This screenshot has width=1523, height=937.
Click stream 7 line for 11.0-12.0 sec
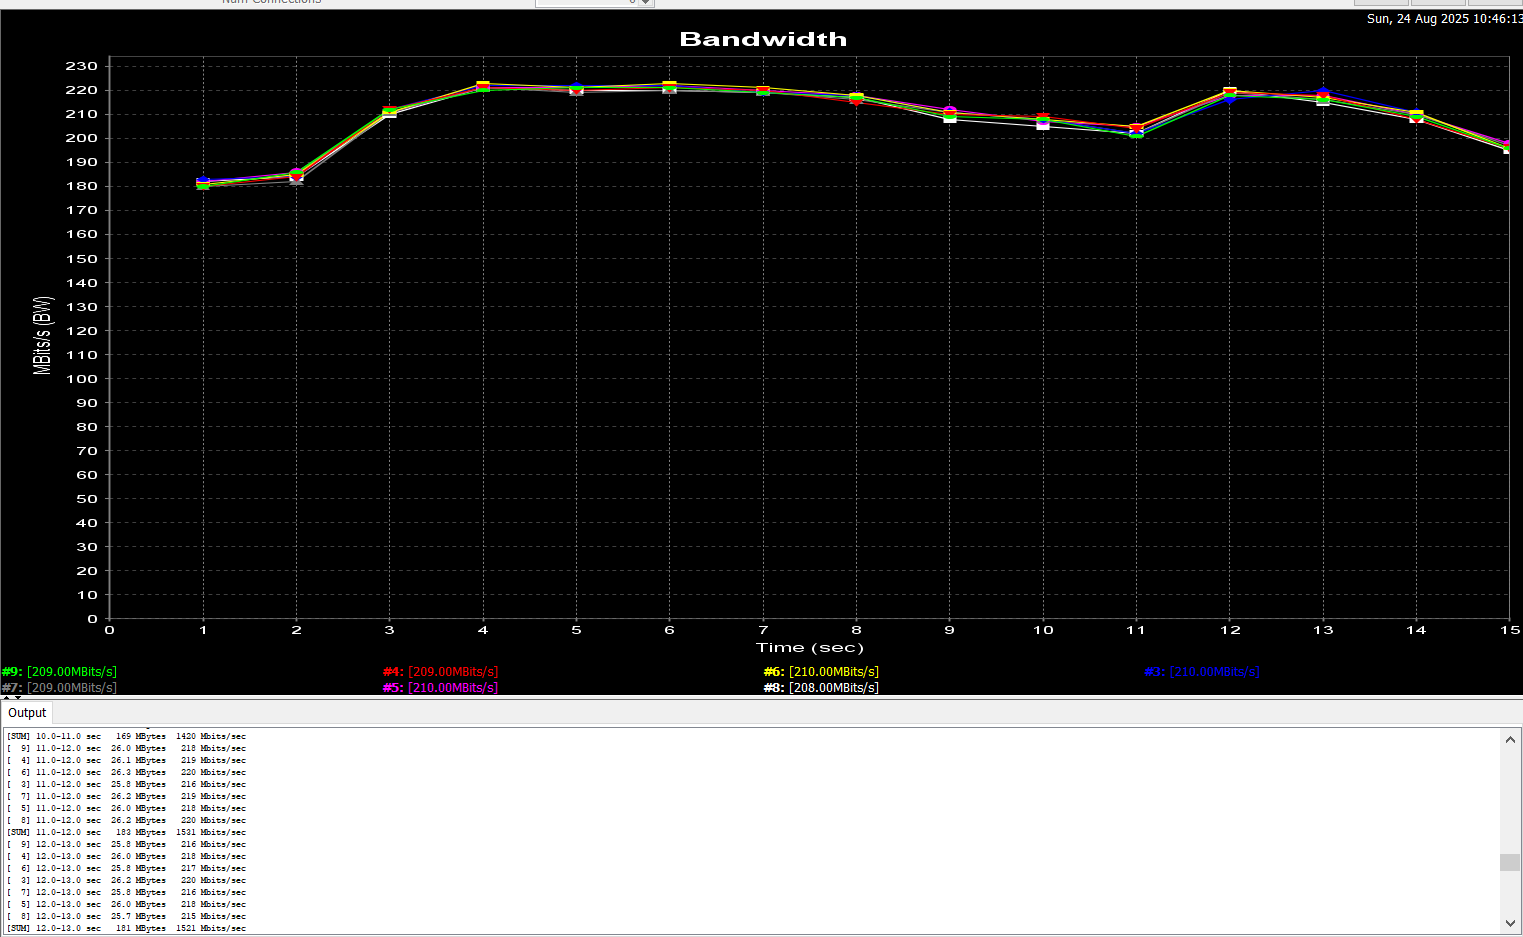[126, 796]
